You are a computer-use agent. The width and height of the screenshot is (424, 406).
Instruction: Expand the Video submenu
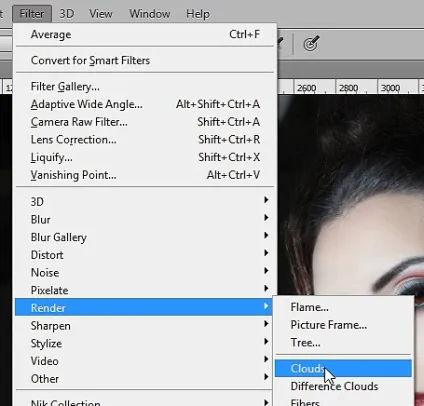145,361
